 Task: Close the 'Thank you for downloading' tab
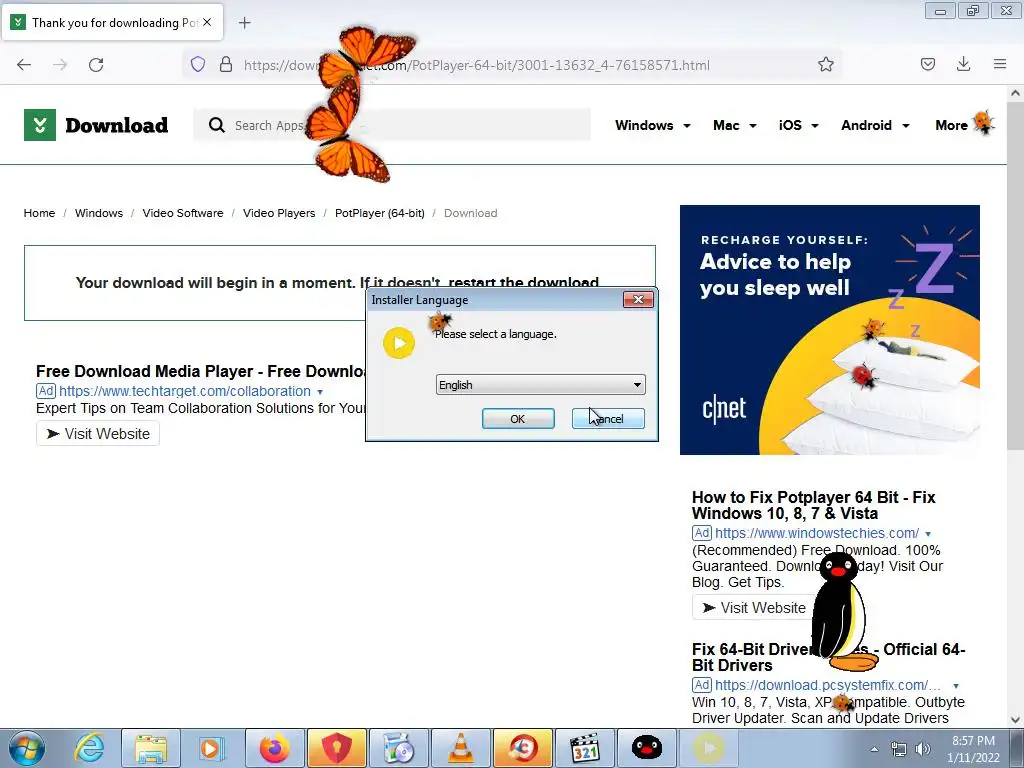tap(207, 22)
